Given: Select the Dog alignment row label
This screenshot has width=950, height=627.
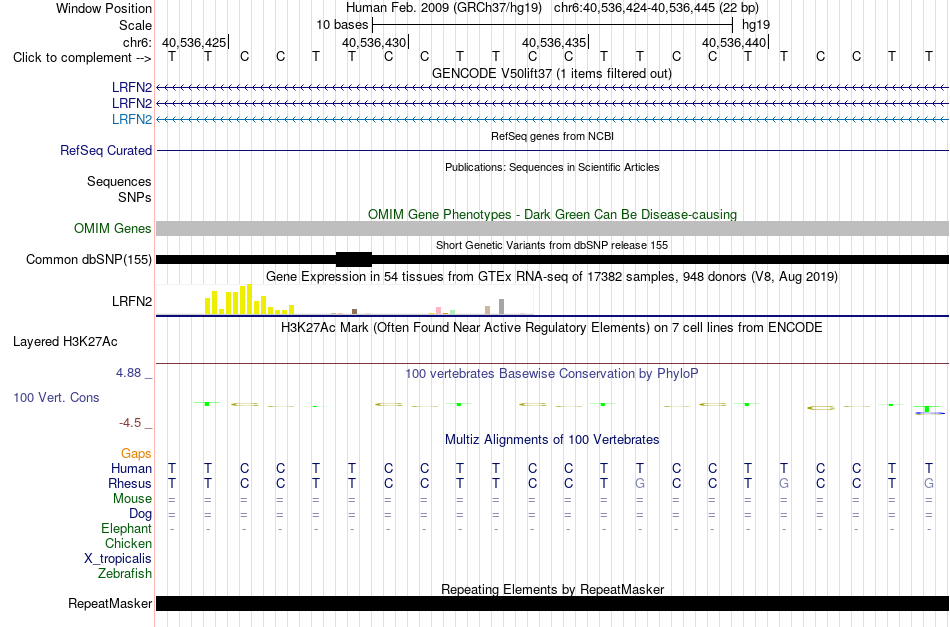Looking at the screenshot, I should (x=141, y=514).
